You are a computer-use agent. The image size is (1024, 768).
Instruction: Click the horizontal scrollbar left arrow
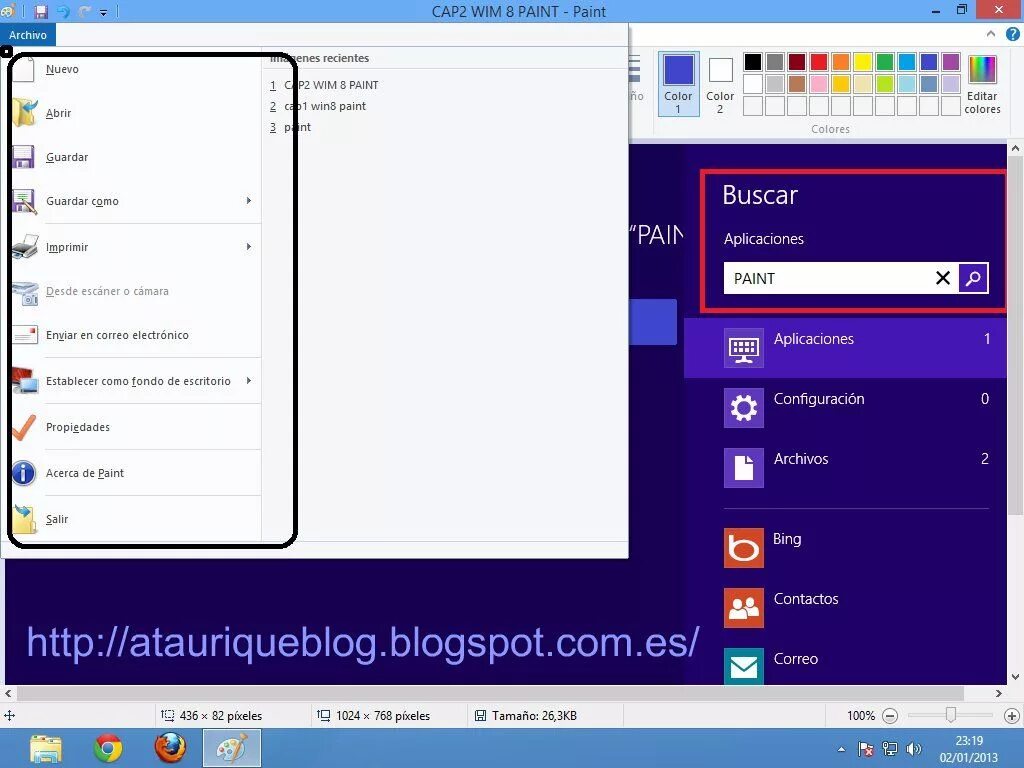point(8,694)
